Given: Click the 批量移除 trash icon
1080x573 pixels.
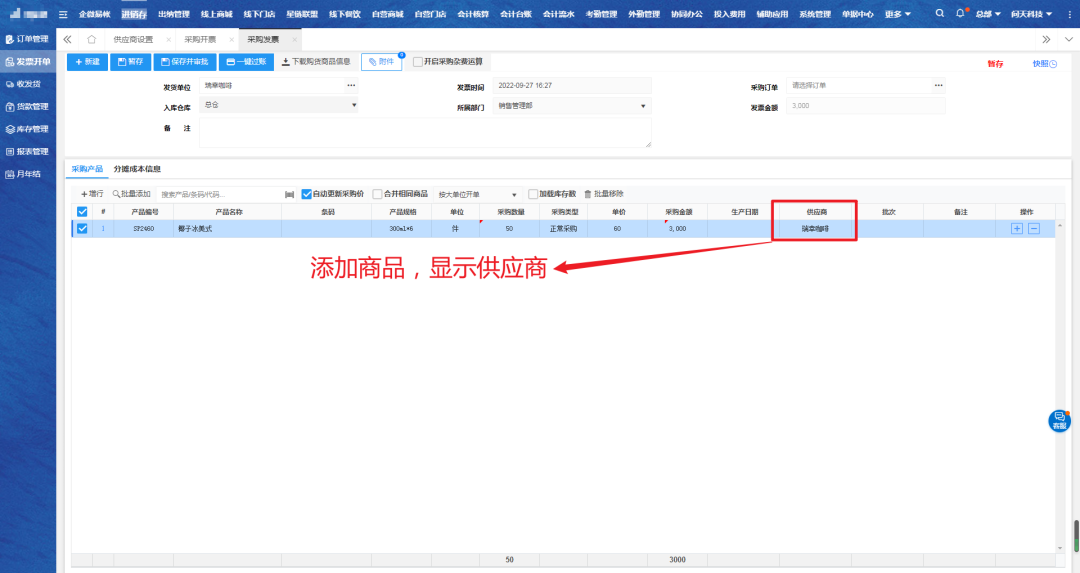Looking at the screenshot, I should [588, 194].
